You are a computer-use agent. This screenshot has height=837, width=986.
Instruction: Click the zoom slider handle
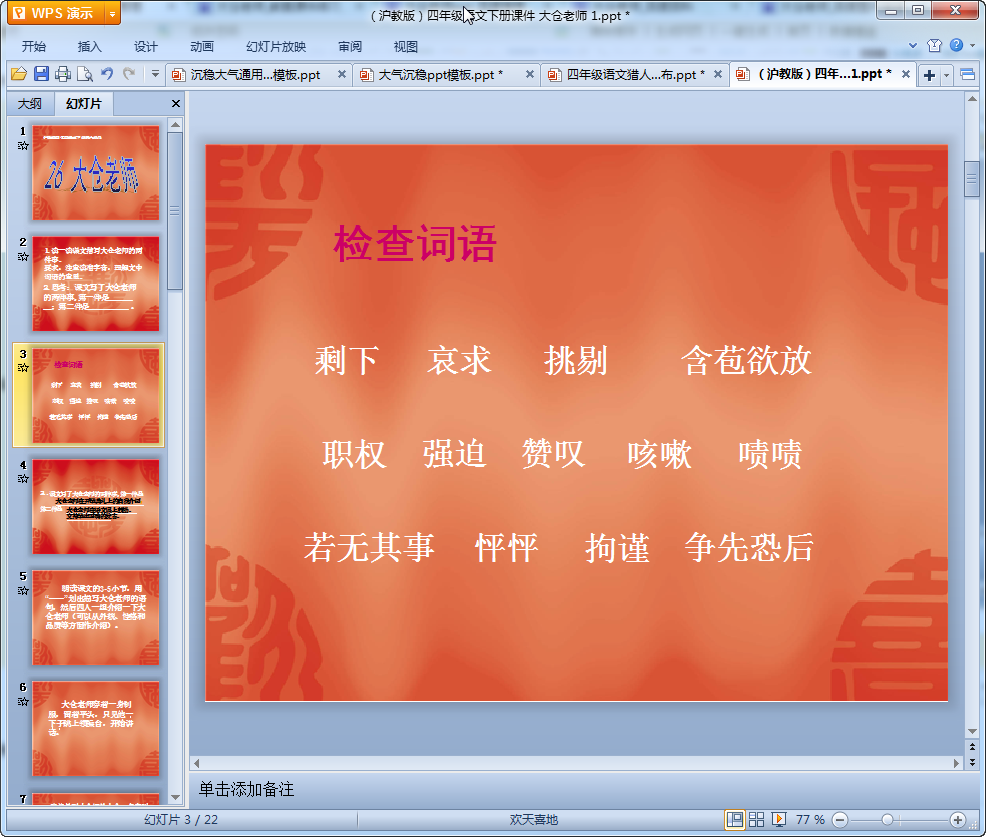(x=887, y=819)
